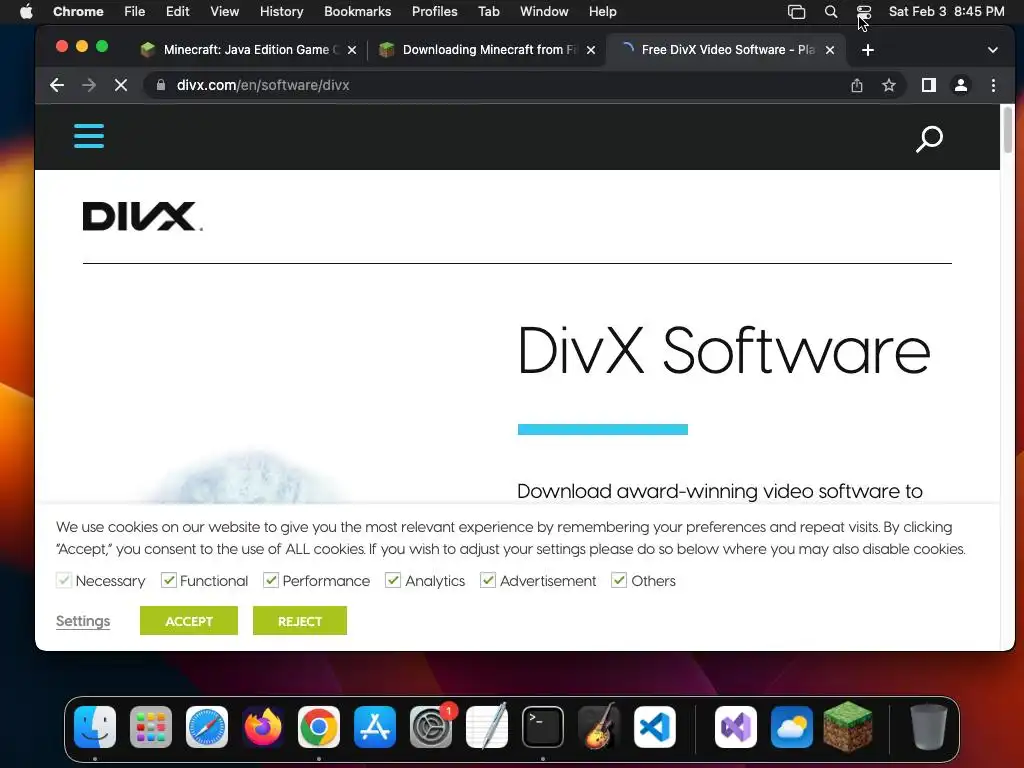Open the DivX site search

coord(929,138)
